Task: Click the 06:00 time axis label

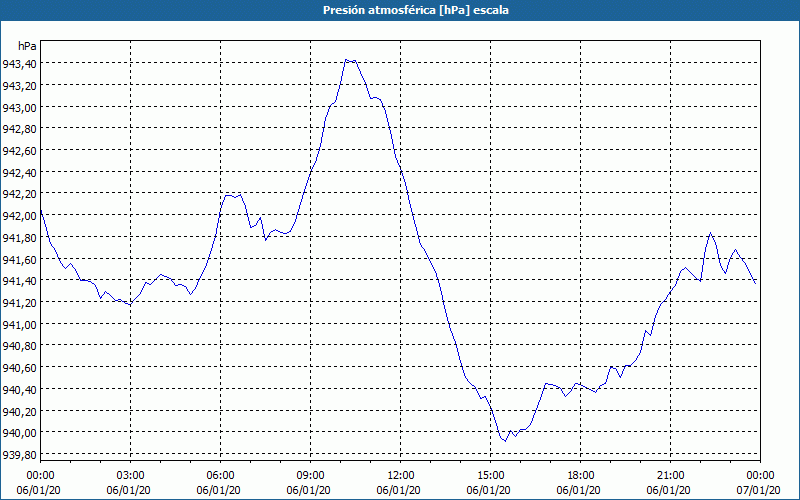Action: click(x=220, y=476)
